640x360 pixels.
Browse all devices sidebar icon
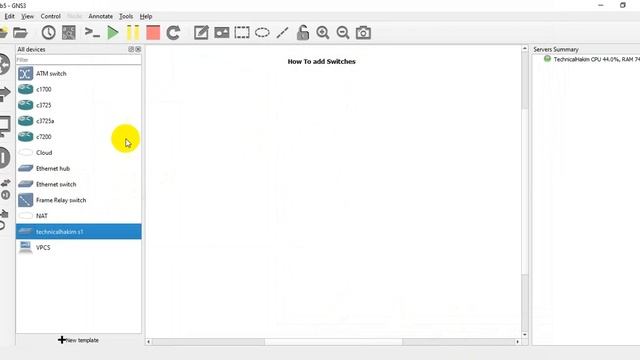coord(5,189)
